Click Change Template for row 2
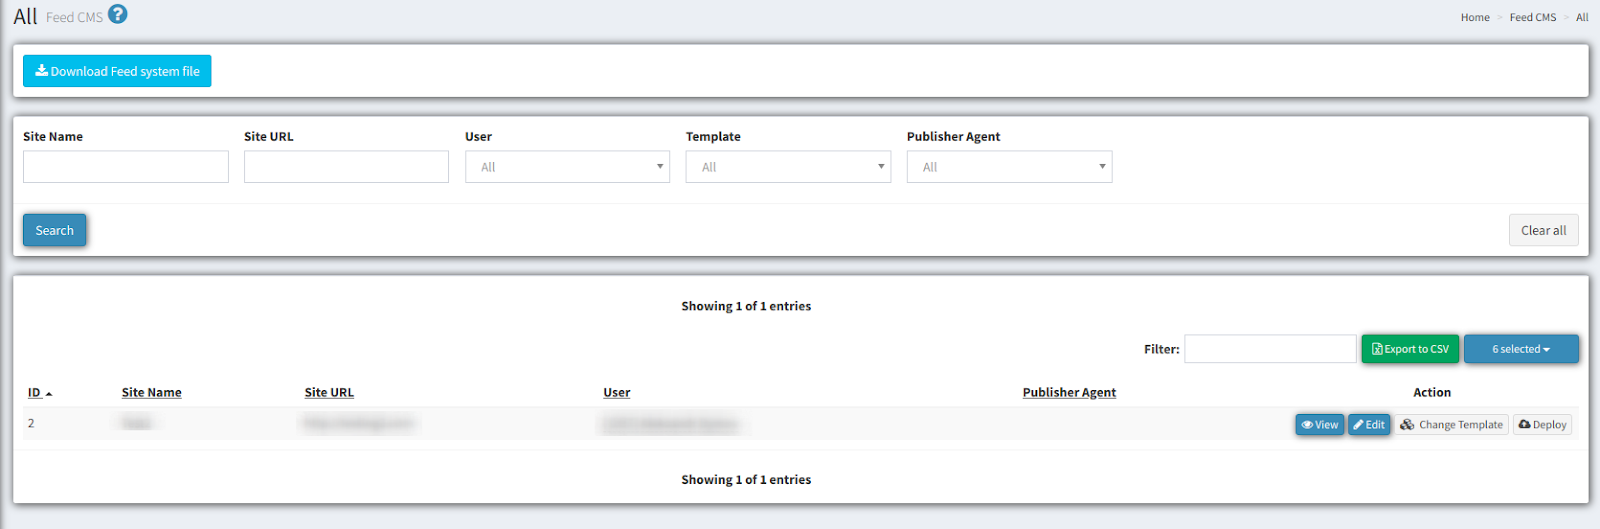Viewport: 1600px width, 529px height. (x=1452, y=425)
